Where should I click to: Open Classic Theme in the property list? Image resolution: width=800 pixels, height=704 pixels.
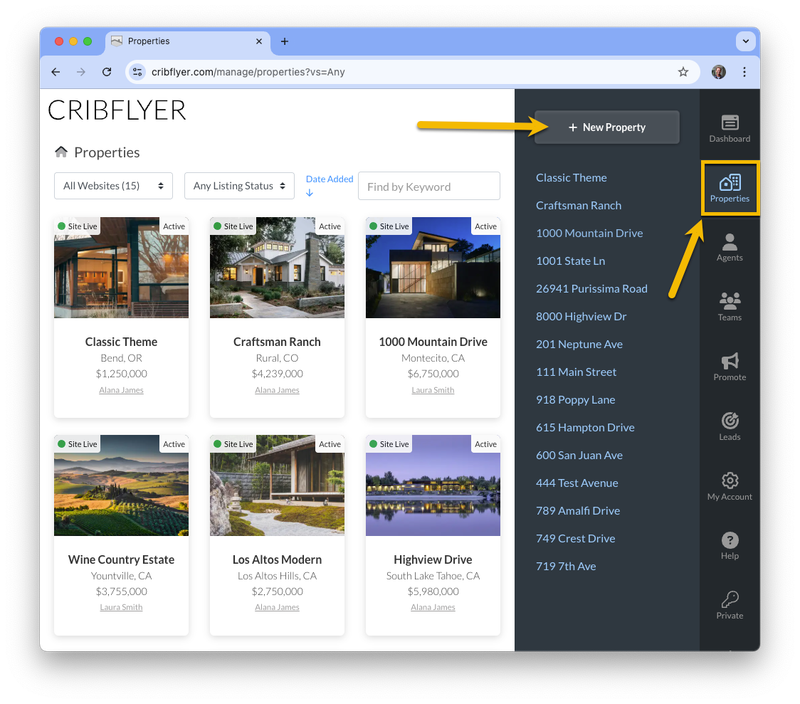[x=571, y=178]
